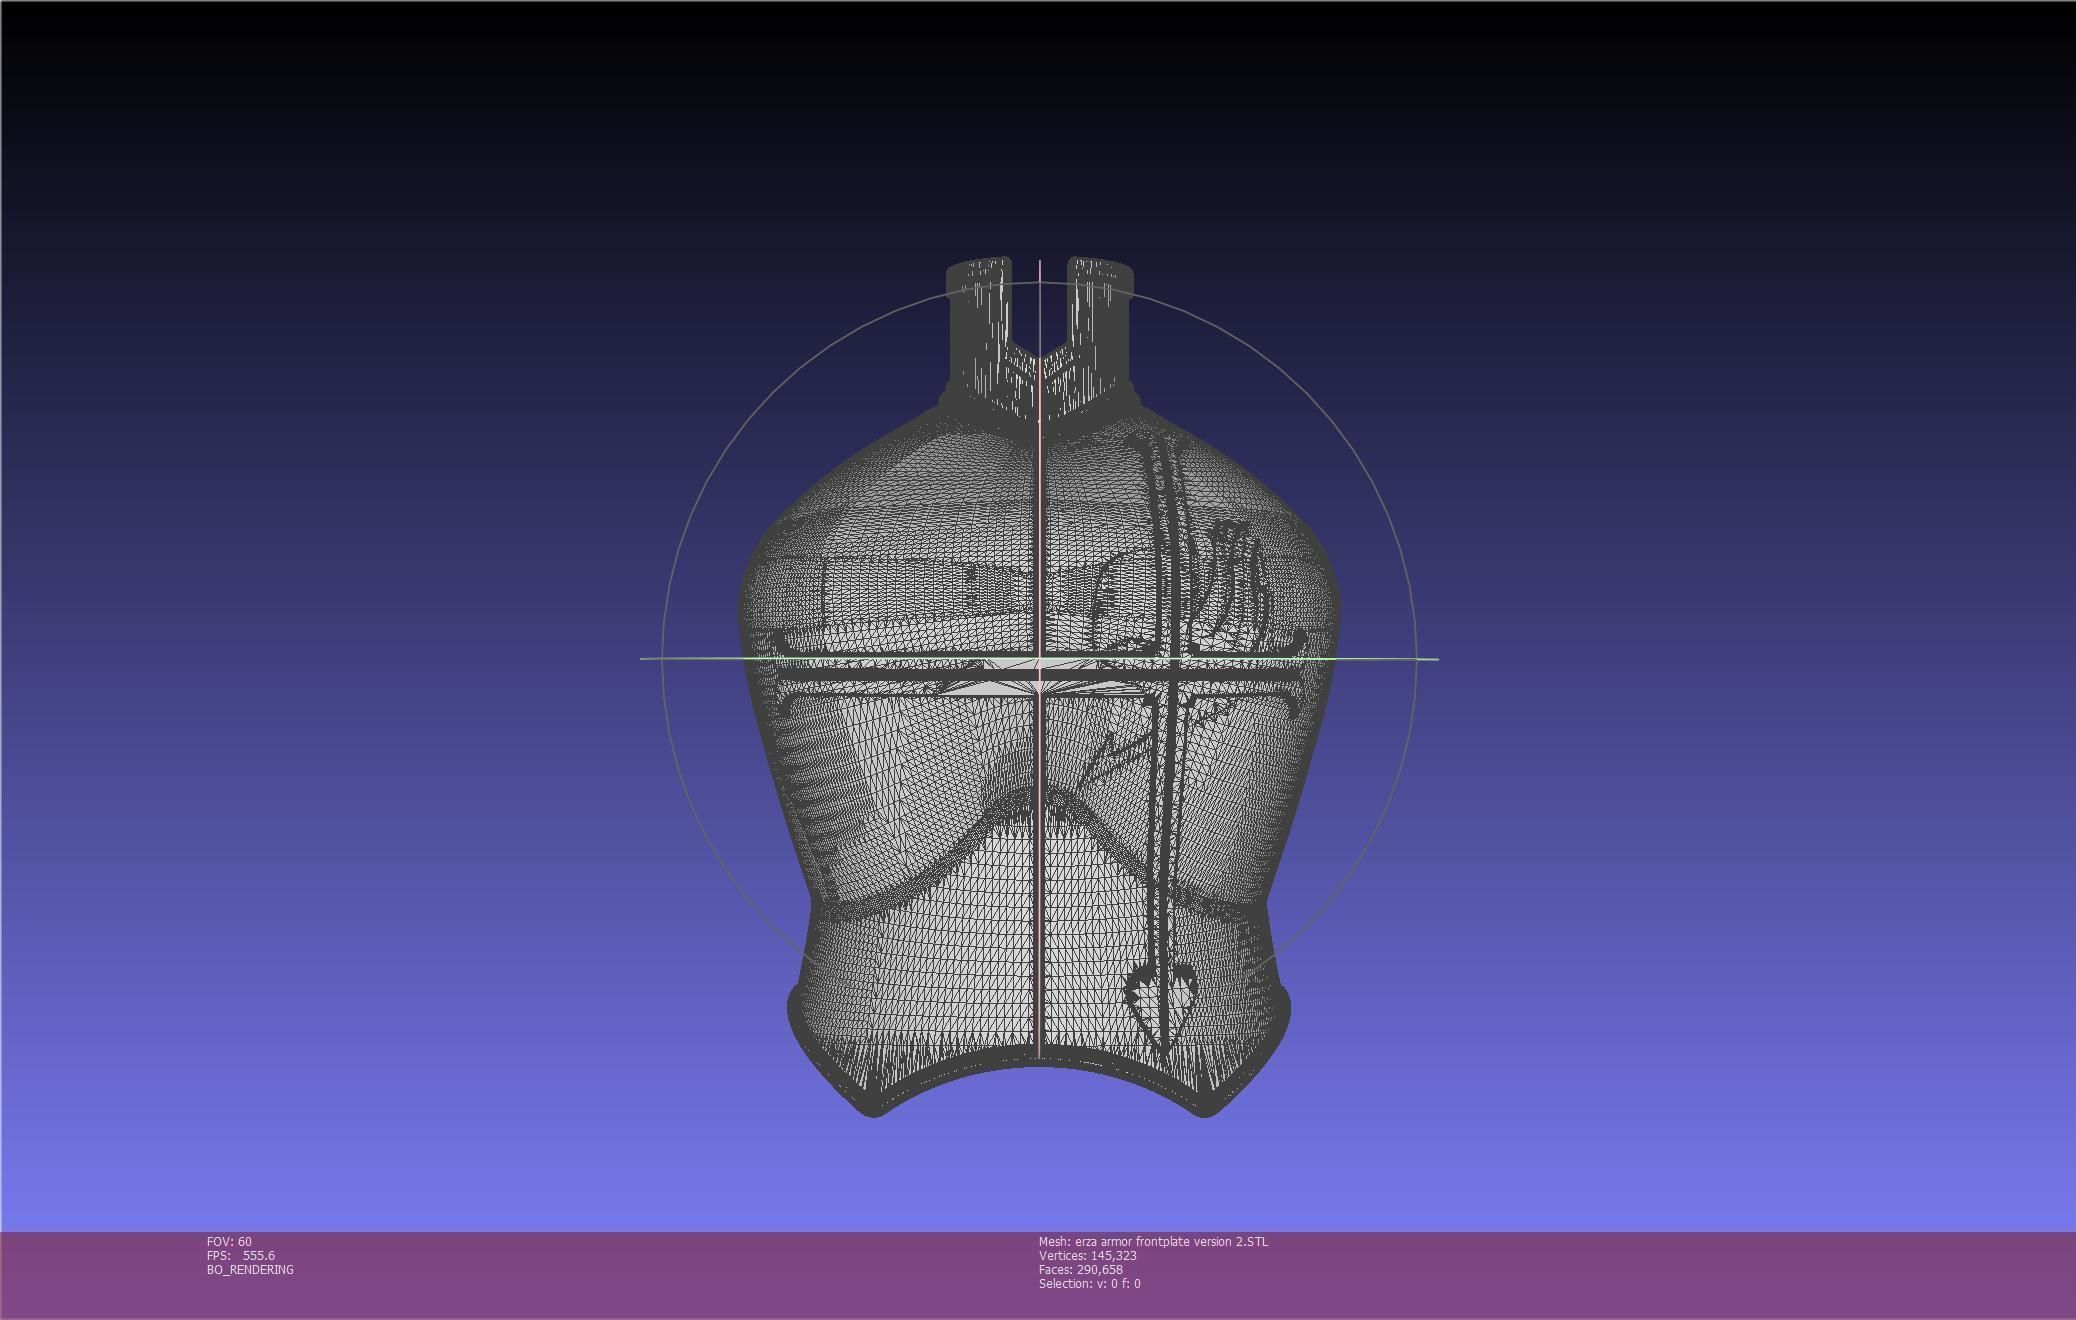Click the FPS: 555.6 readout
The image size is (2076, 1320).
point(241,1256)
